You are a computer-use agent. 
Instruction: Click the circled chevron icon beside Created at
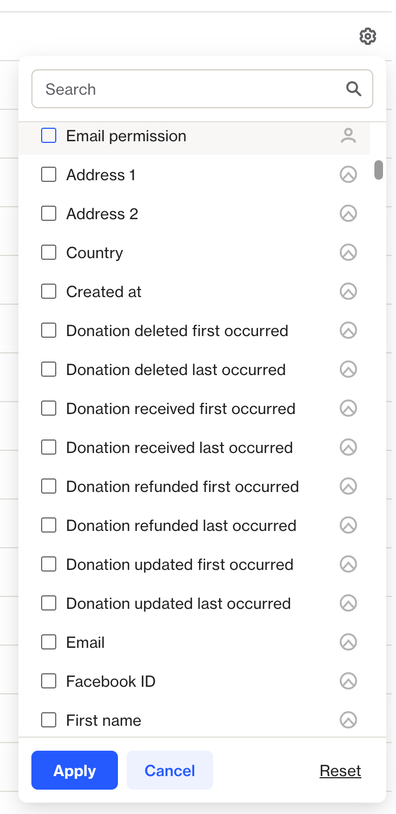coord(348,292)
